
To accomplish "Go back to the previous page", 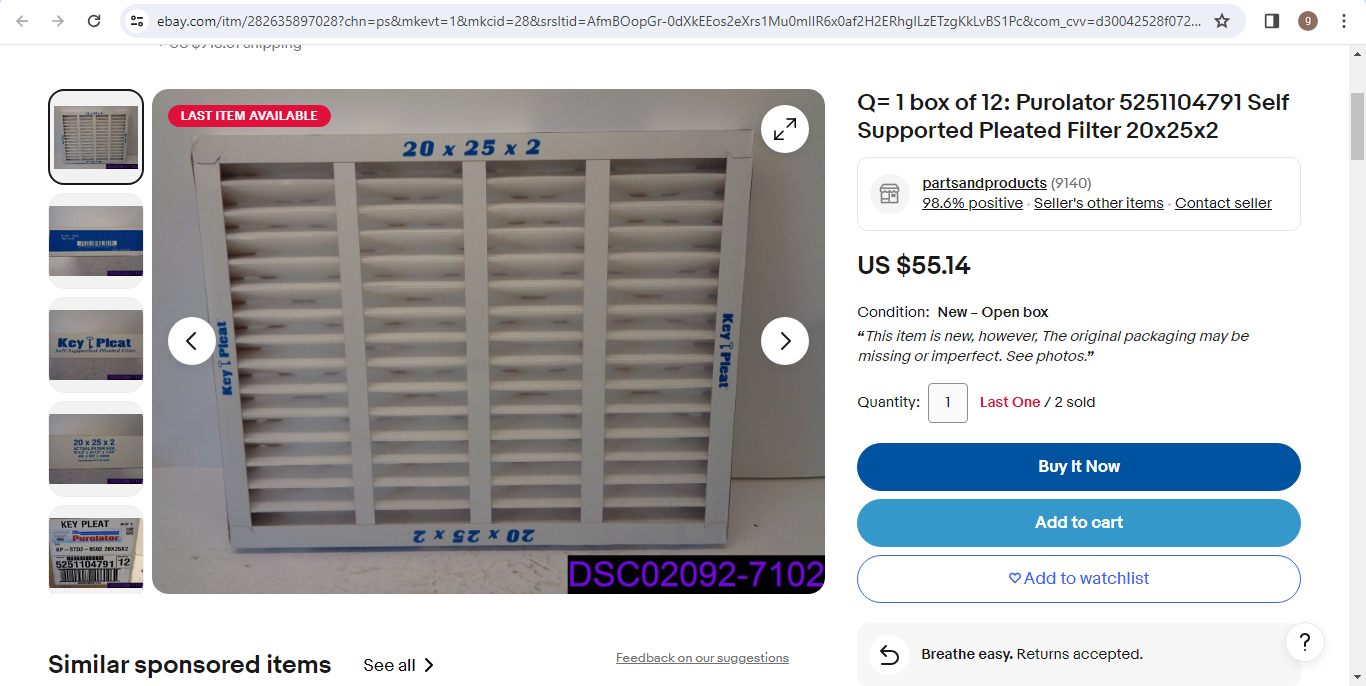I will click(23, 21).
